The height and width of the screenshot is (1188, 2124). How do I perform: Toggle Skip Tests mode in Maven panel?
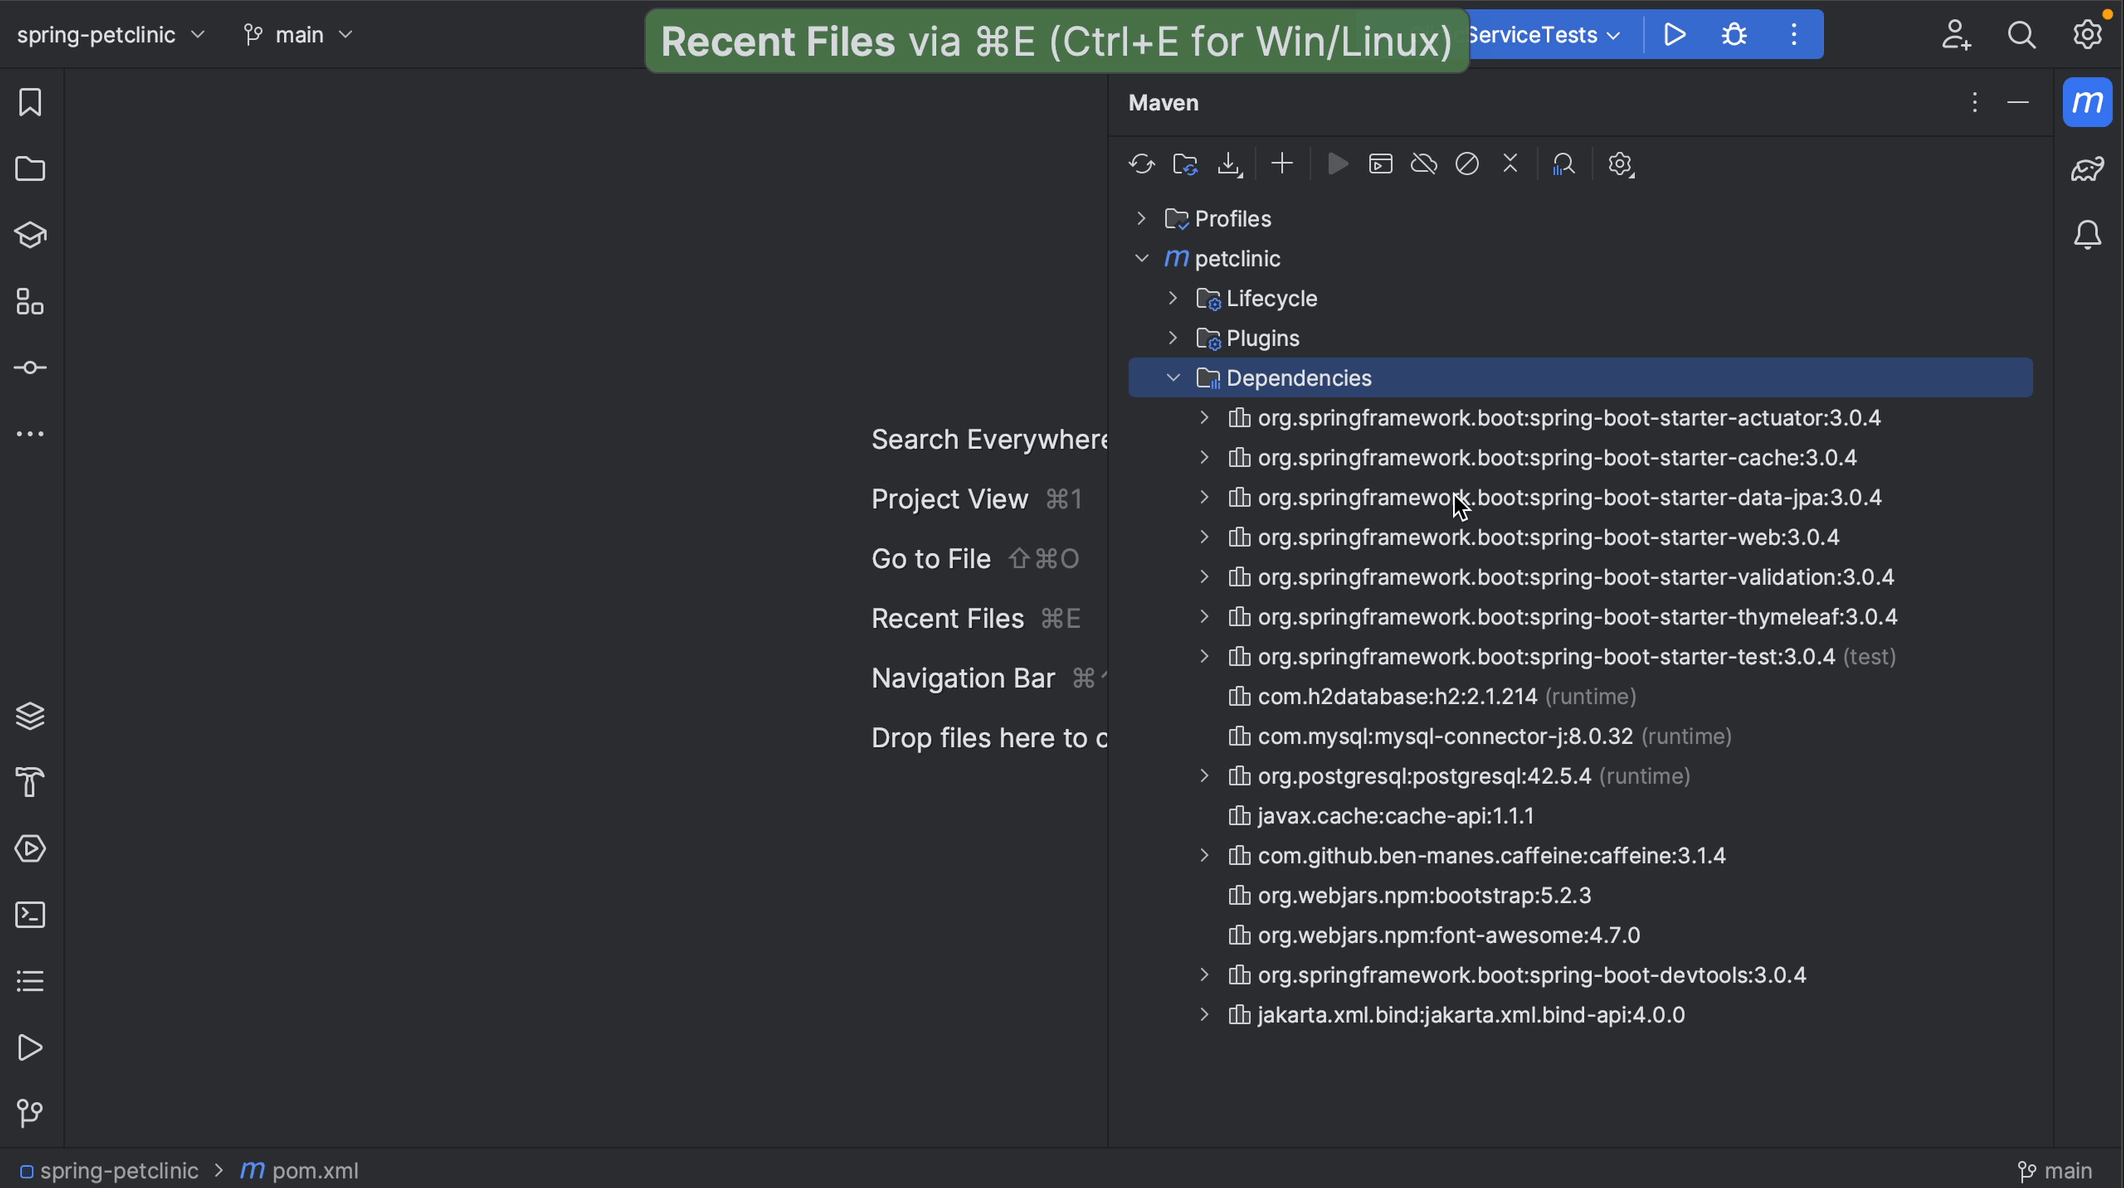pos(1466,164)
